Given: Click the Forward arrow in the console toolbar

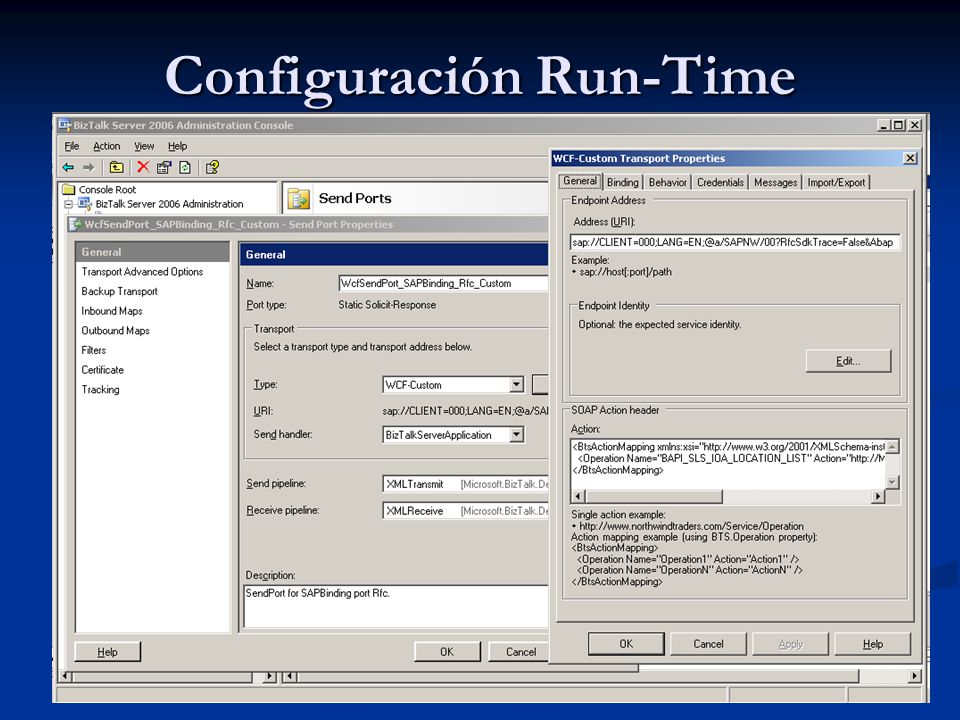Looking at the screenshot, I should [89, 167].
